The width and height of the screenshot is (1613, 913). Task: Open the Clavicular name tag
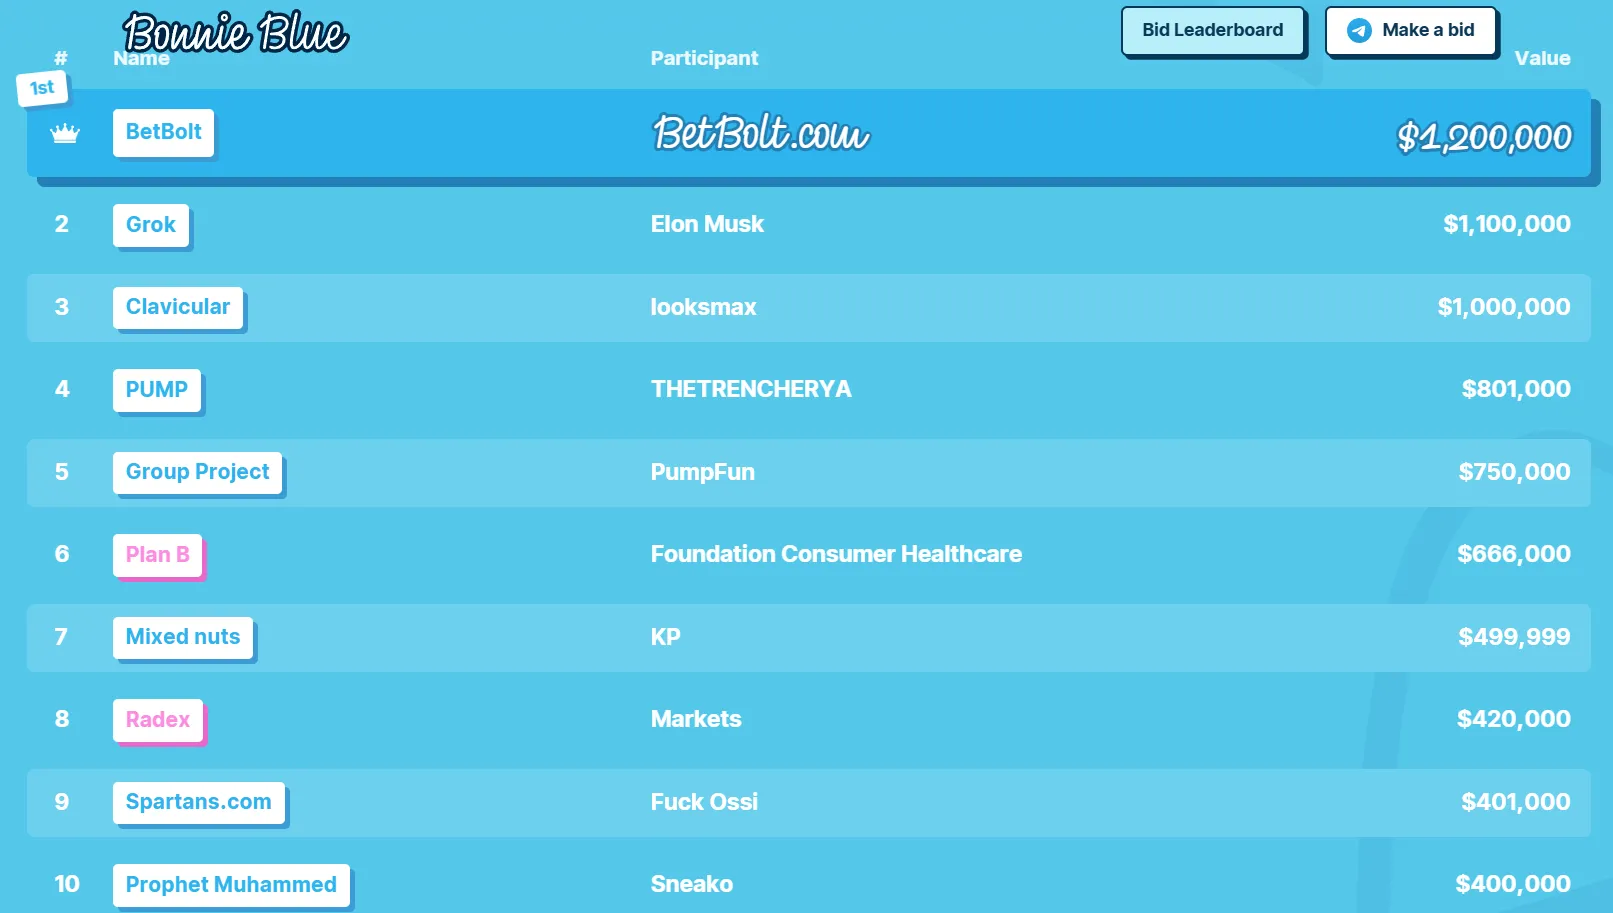(x=178, y=307)
